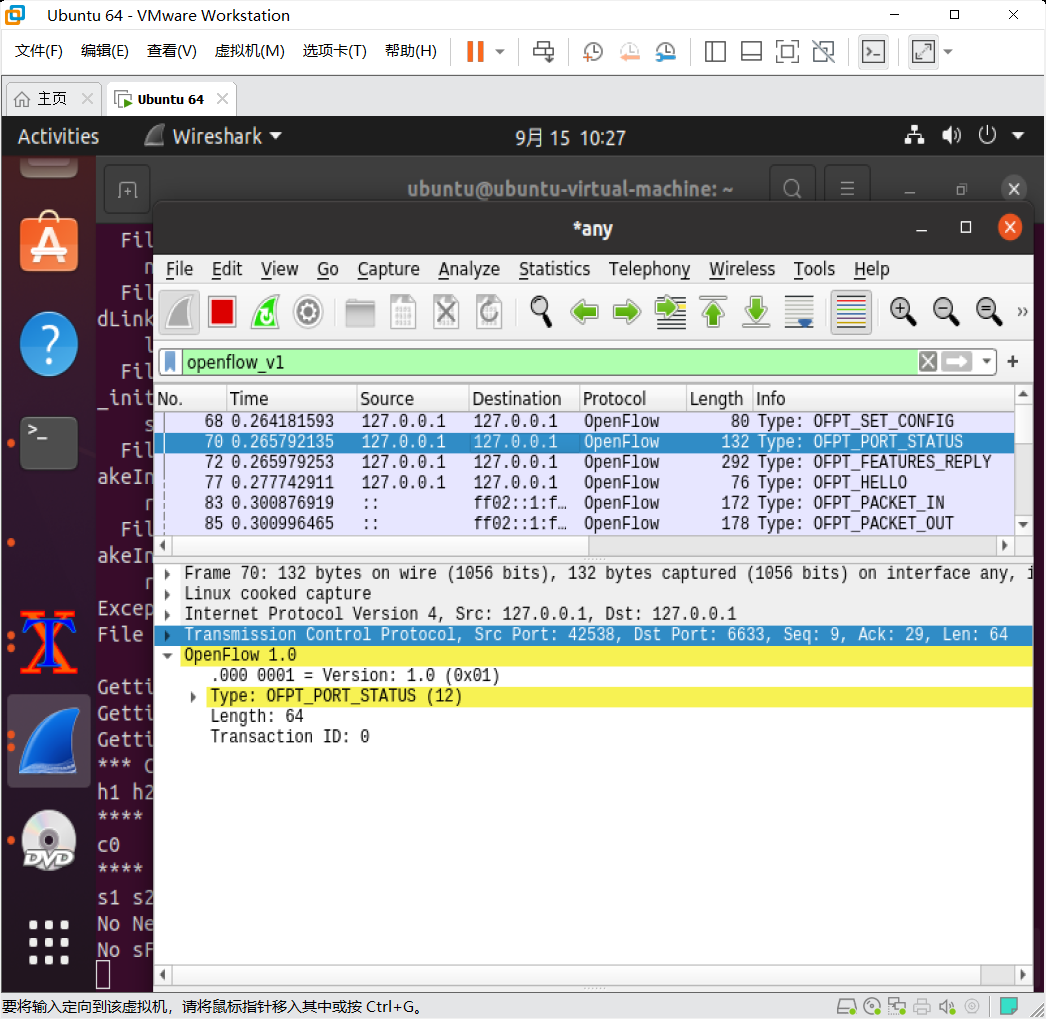This screenshot has width=1046, height=1019.
Task: Open the filter bookmark icon
Action: 170,362
